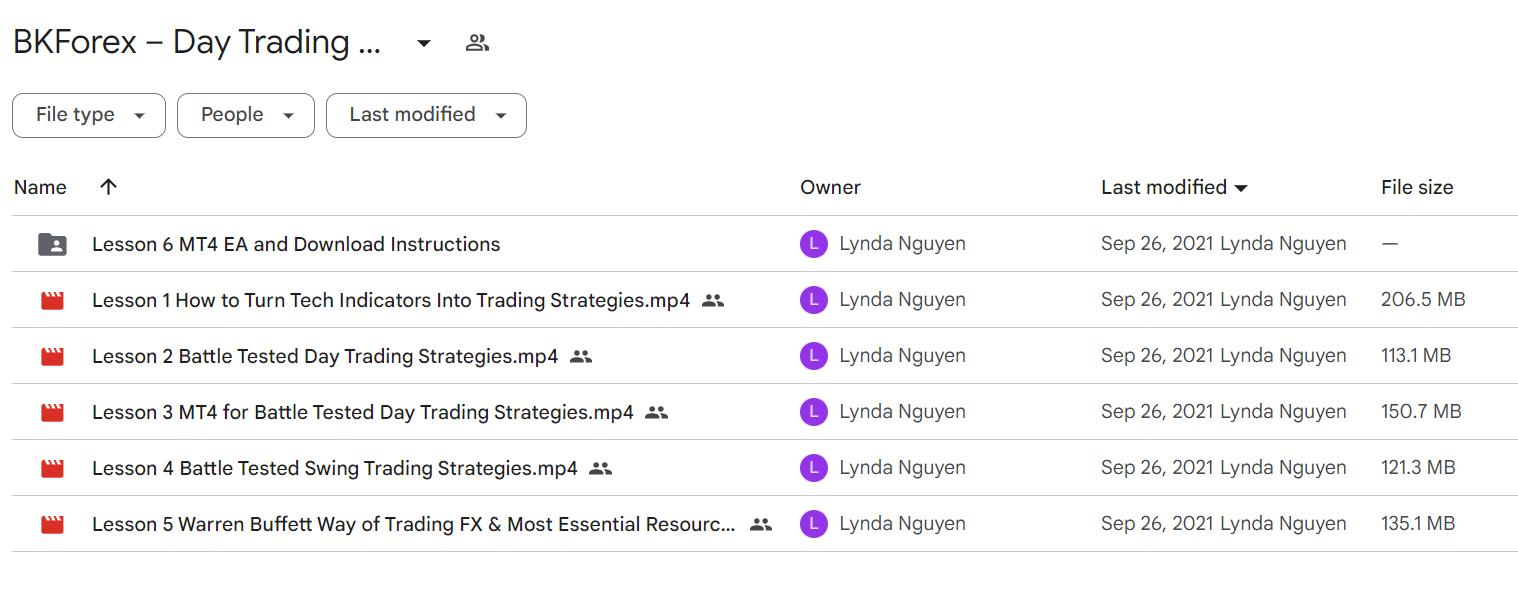Open the Last modified column sort dropdown

click(x=1242, y=188)
